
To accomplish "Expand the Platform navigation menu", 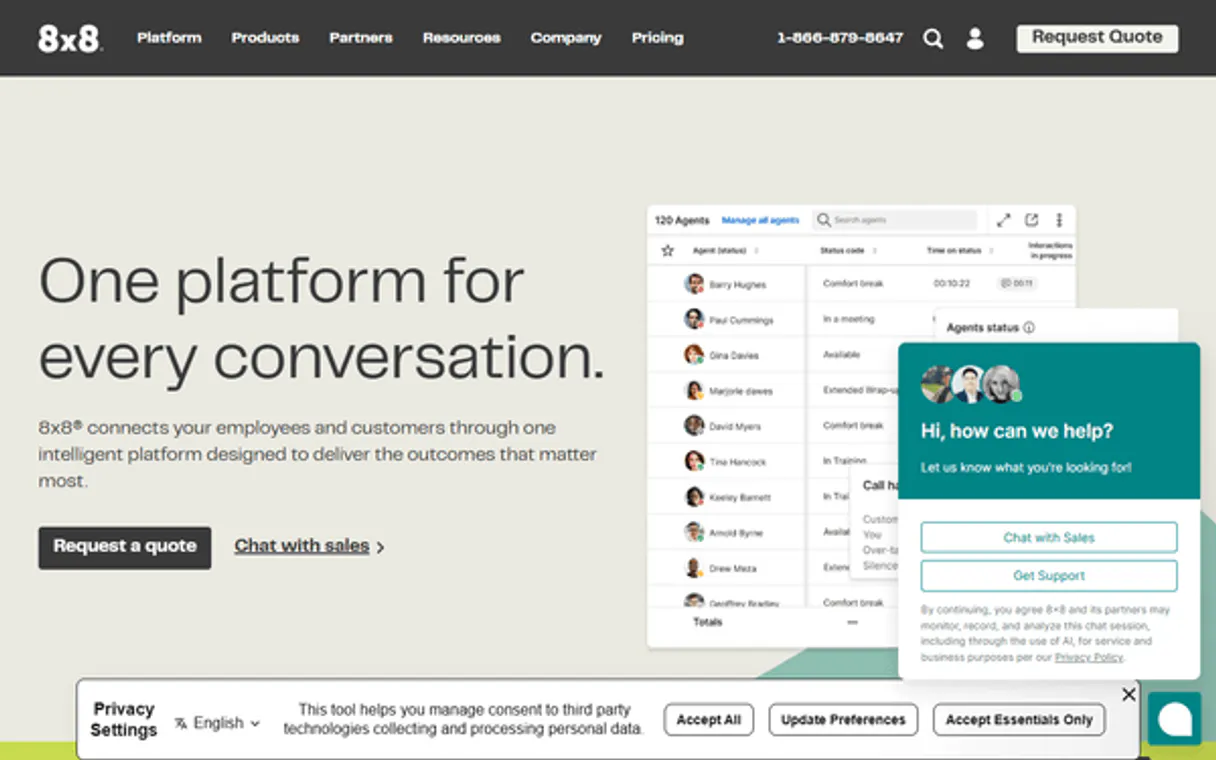I will pyautogui.click(x=169, y=38).
